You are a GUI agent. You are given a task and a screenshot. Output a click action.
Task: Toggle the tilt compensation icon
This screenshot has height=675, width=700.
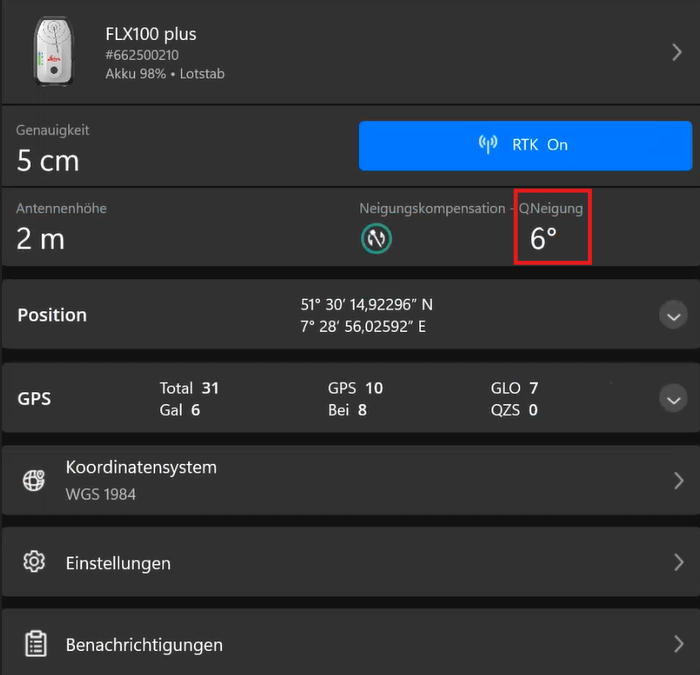coord(376,239)
